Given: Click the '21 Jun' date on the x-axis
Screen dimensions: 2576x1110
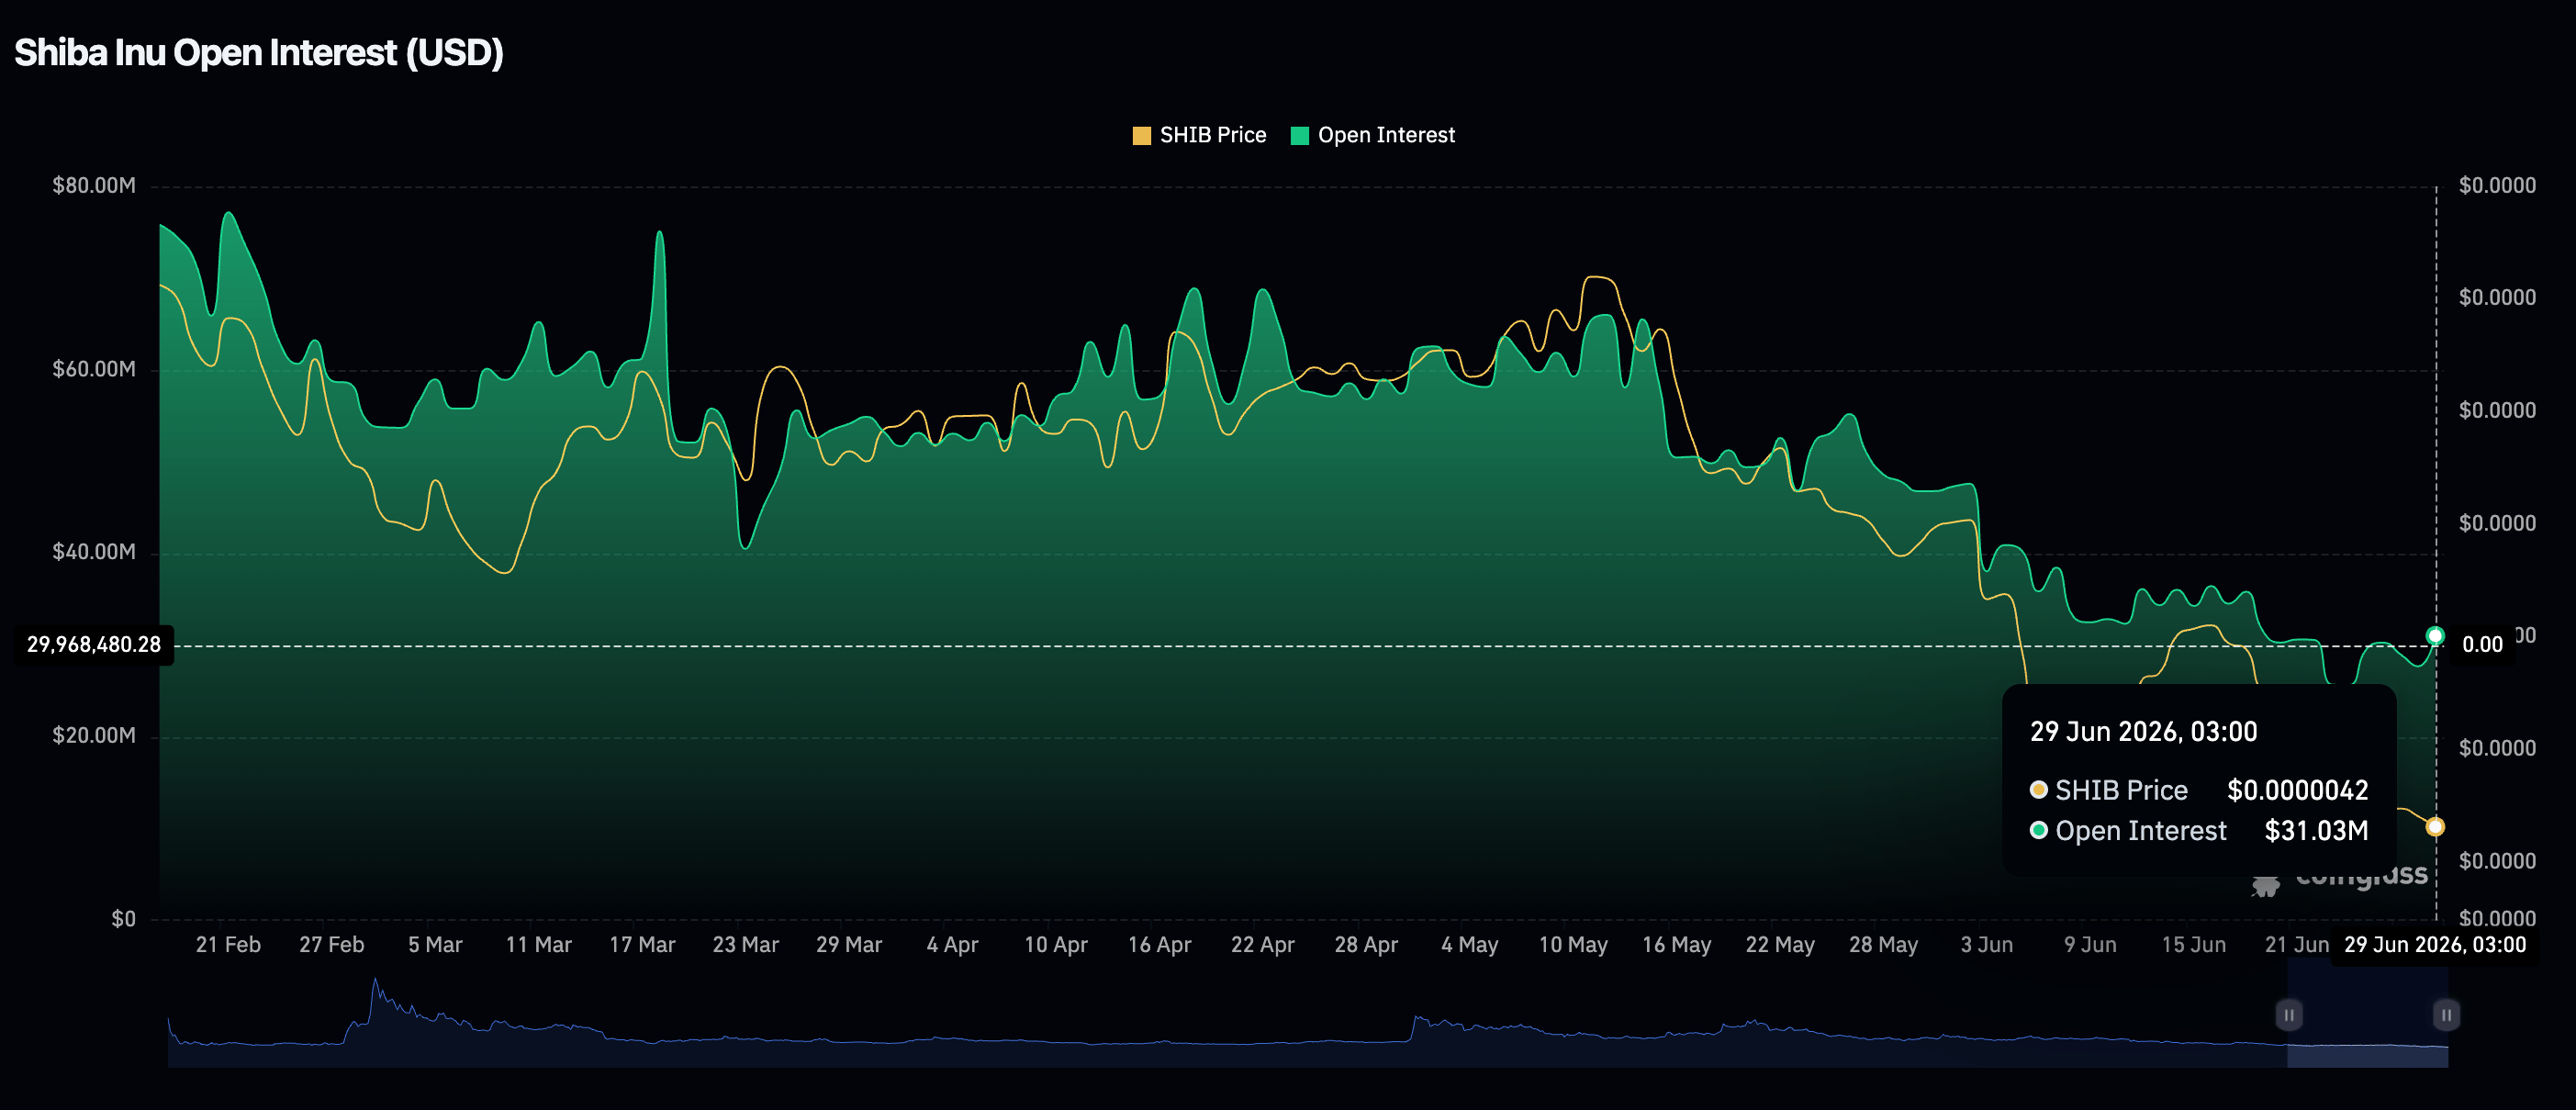Looking at the screenshot, I should click(2296, 945).
